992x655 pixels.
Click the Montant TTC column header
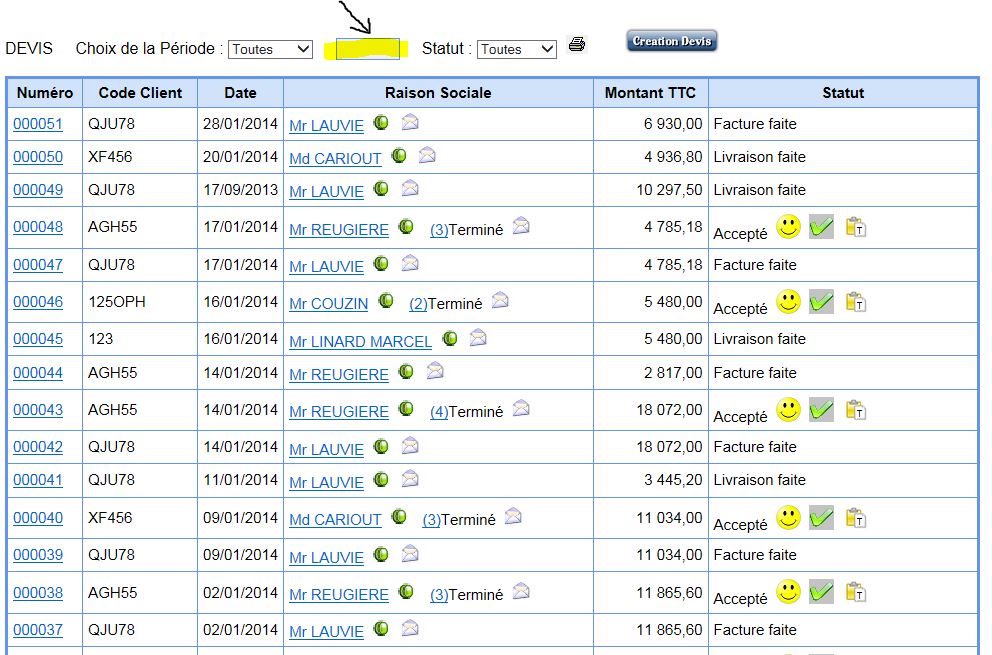pyautogui.click(x=650, y=93)
